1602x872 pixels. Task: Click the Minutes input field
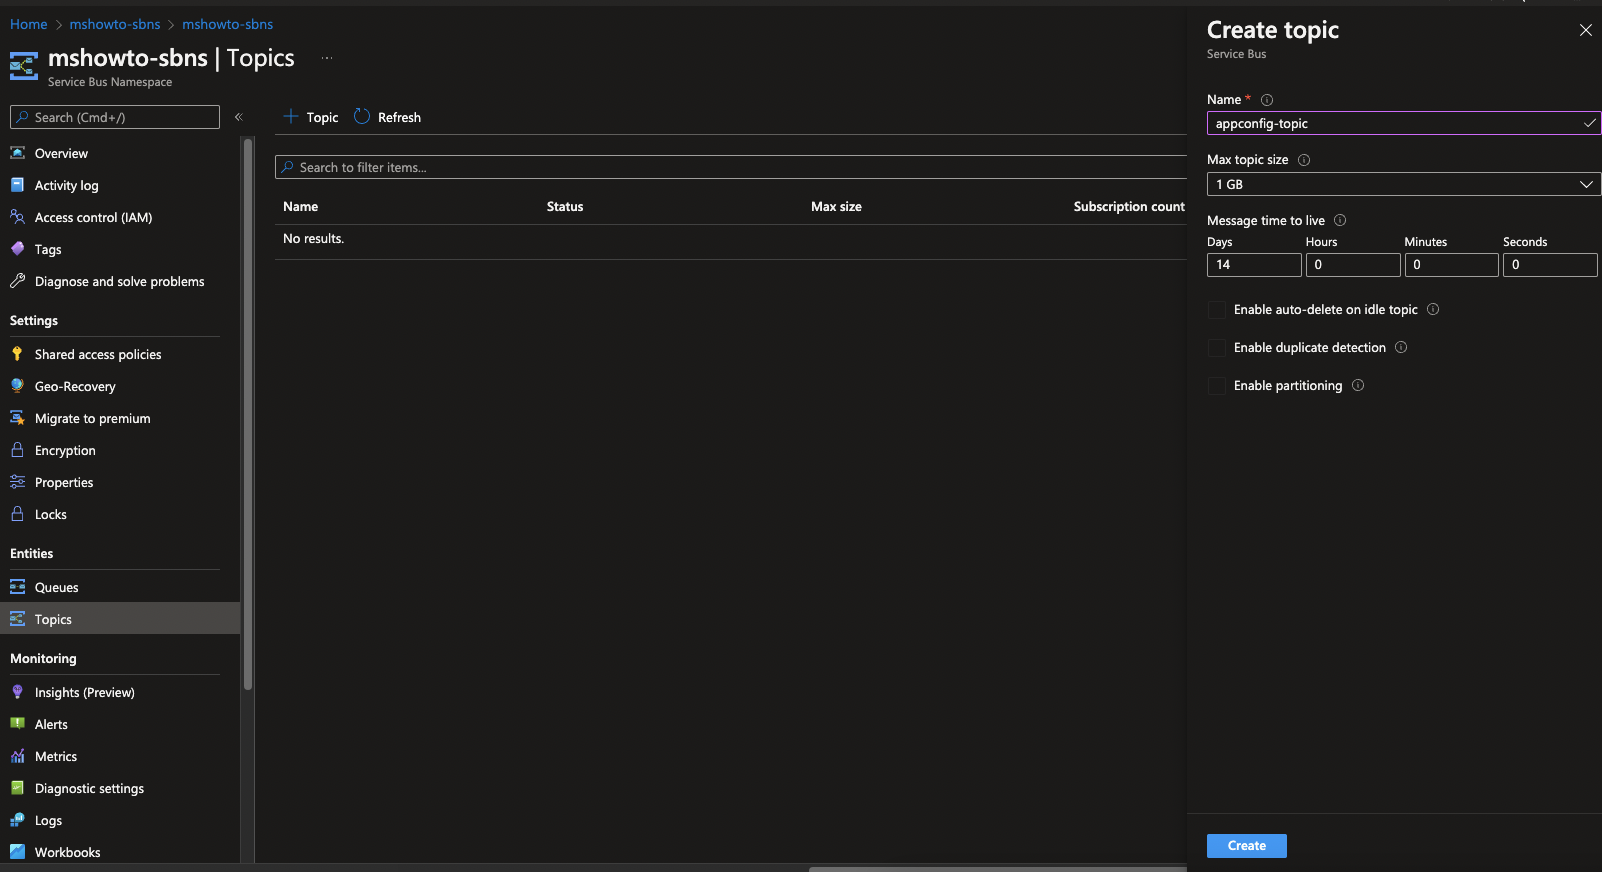[1451, 264]
